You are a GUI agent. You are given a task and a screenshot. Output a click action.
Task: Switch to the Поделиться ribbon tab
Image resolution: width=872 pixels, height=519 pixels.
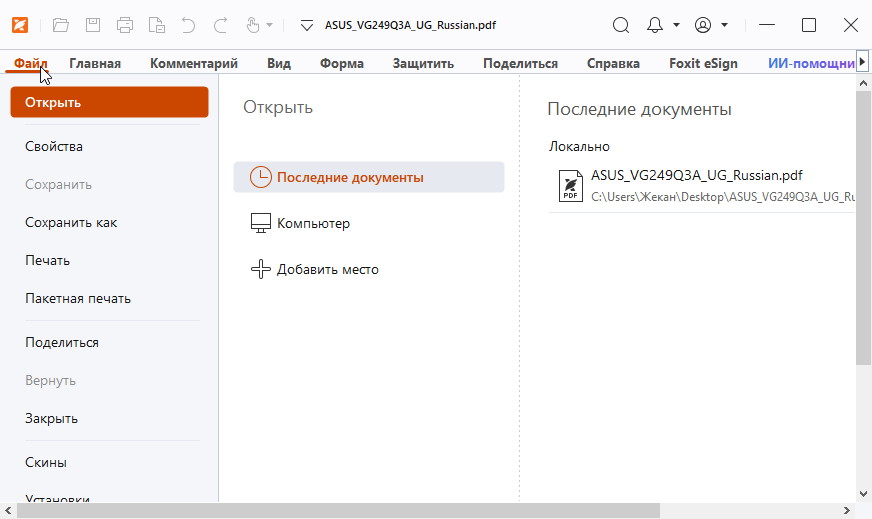521,63
